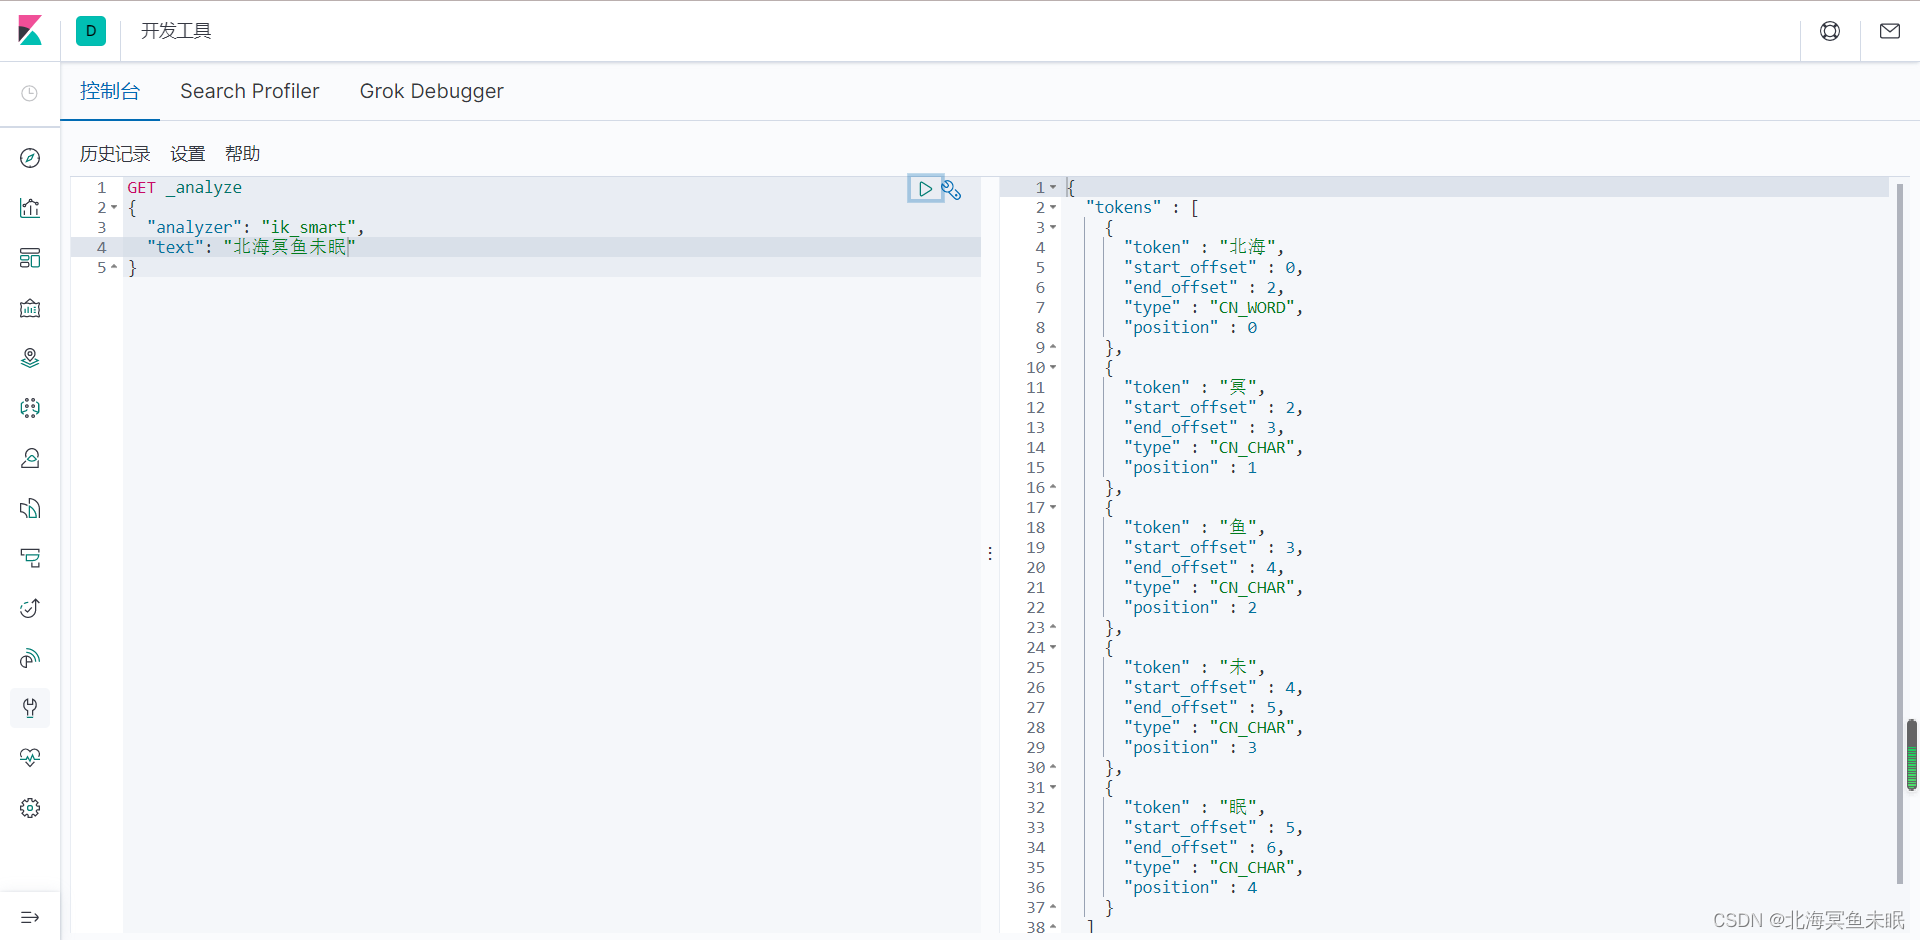Screen dimensions: 1920x940
Task: Click "start_offset" : 3 line
Action: 1213,548
